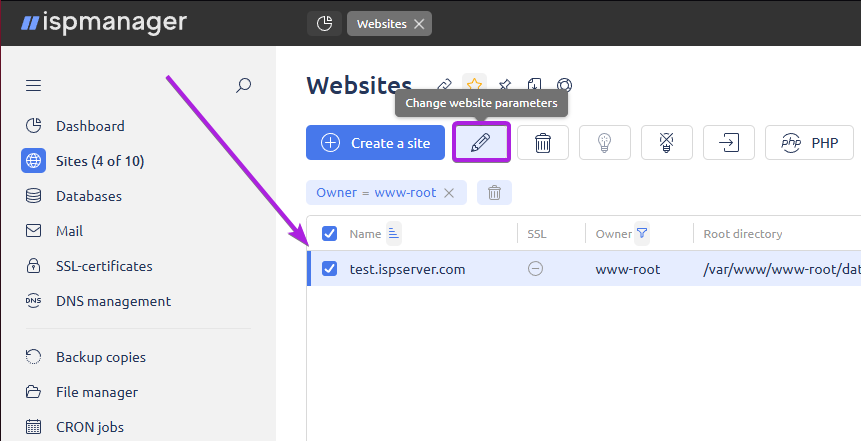Click the star favorites icon beside Websites

(474, 85)
